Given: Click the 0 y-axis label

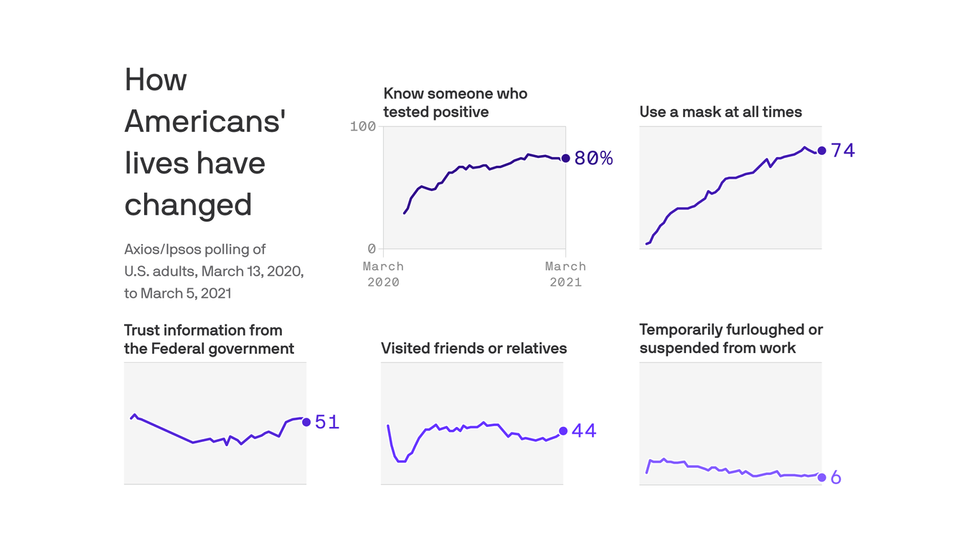Looking at the screenshot, I should pos(371,249).
